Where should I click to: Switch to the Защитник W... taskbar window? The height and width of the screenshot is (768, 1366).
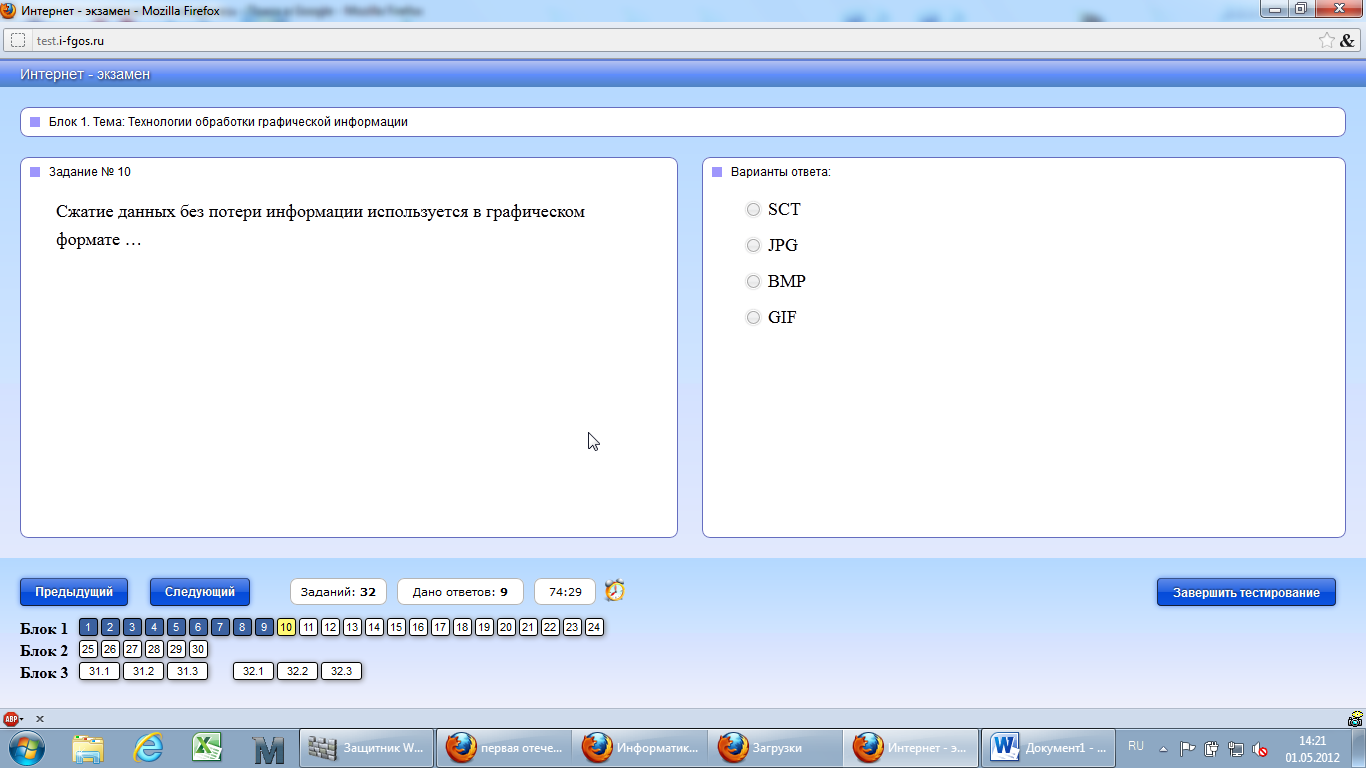(x=367, y=748)
